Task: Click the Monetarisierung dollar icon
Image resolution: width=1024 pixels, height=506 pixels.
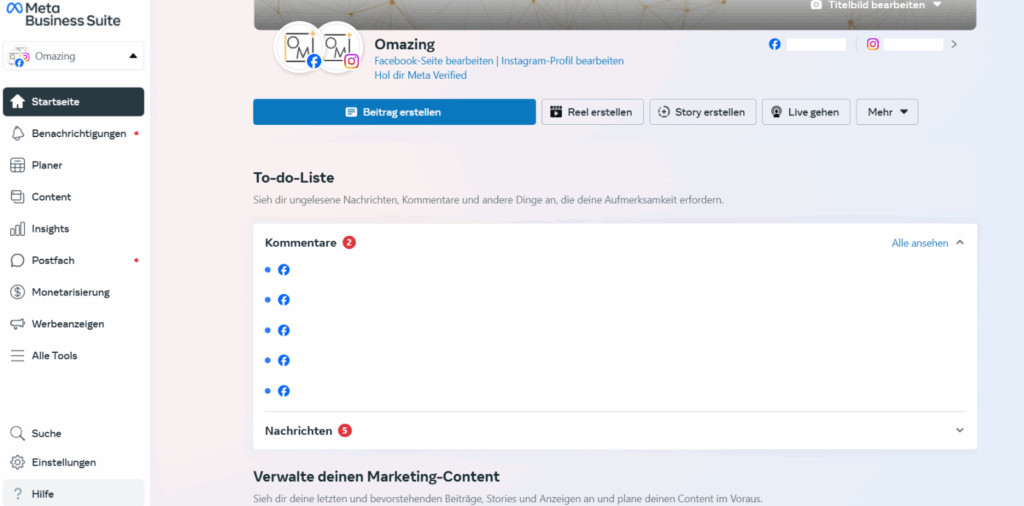Action: (17, 293)
